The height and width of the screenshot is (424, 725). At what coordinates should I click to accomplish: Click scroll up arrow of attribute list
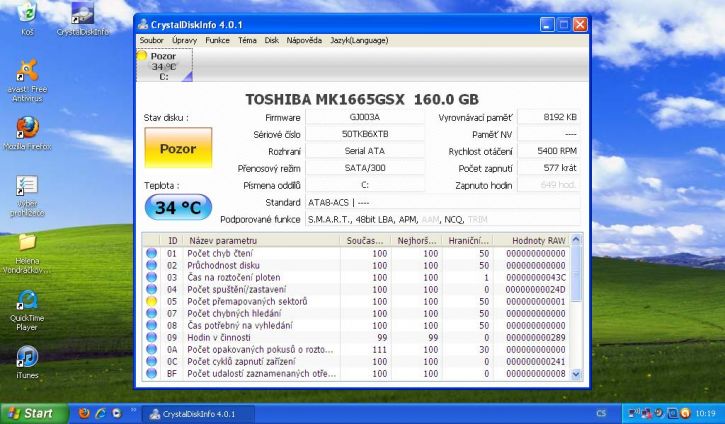[576, 240]
